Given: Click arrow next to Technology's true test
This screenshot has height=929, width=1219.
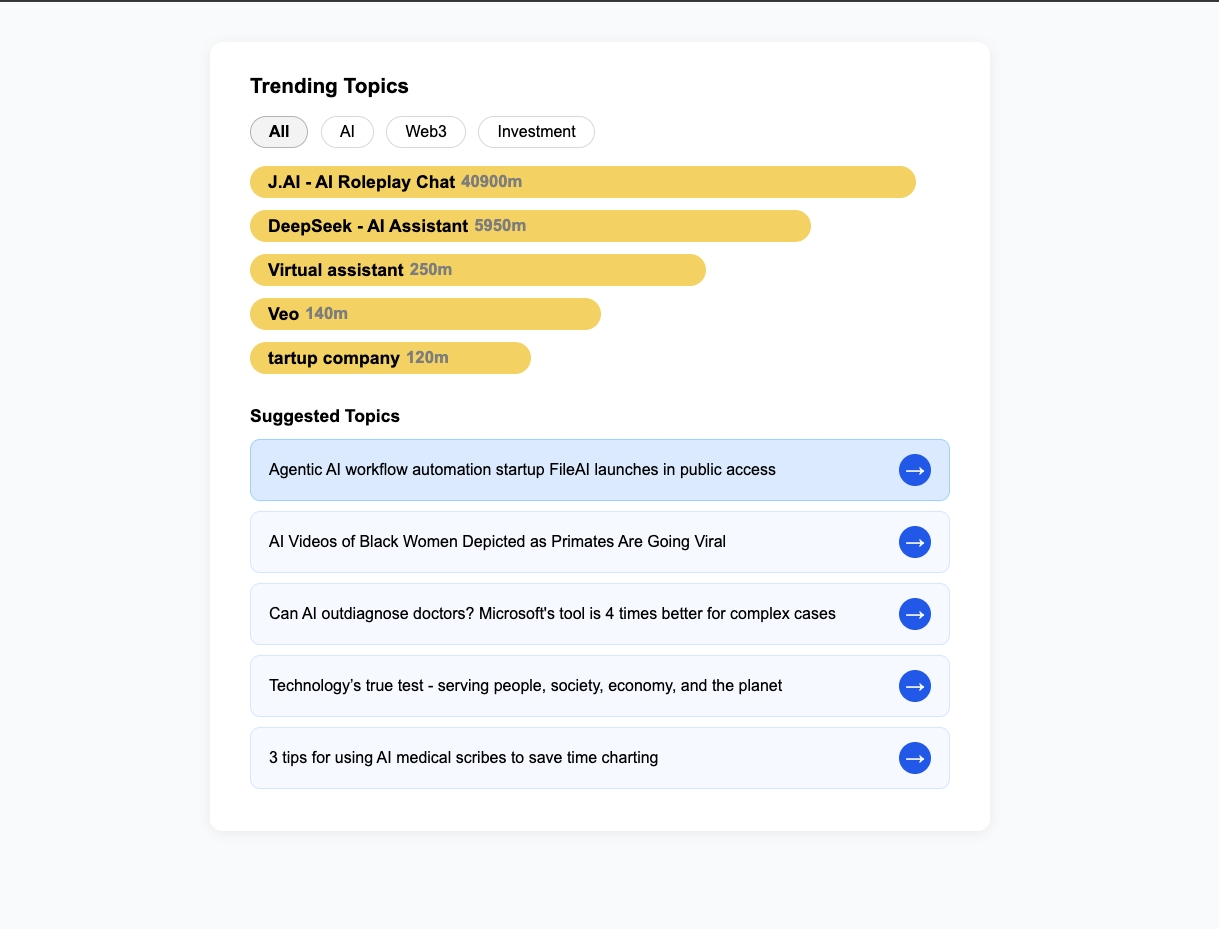Looking at the screenshot, I should 915,686.
